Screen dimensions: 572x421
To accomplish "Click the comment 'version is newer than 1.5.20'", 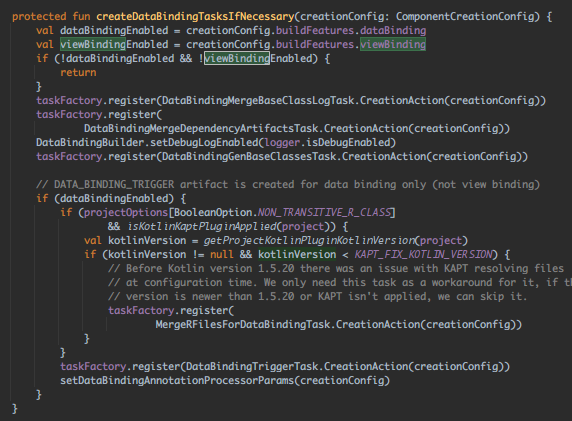I will (318, 297).
